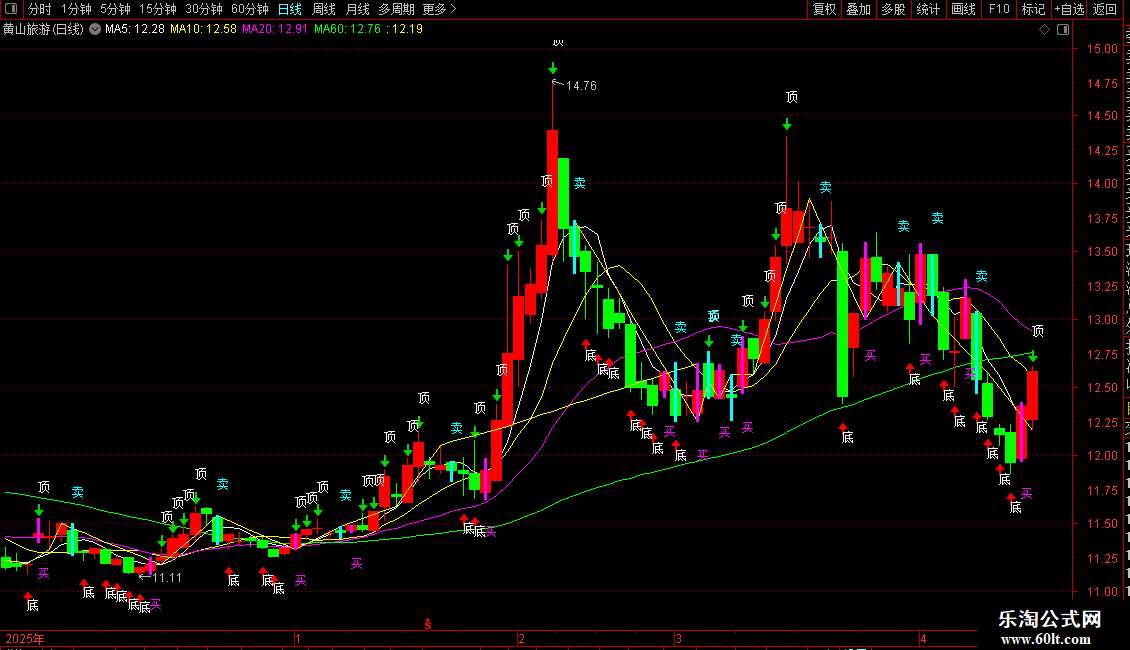Switch to the 分时 chart tab
Viewport: 1130px width, 650px height.
[40, 9]
